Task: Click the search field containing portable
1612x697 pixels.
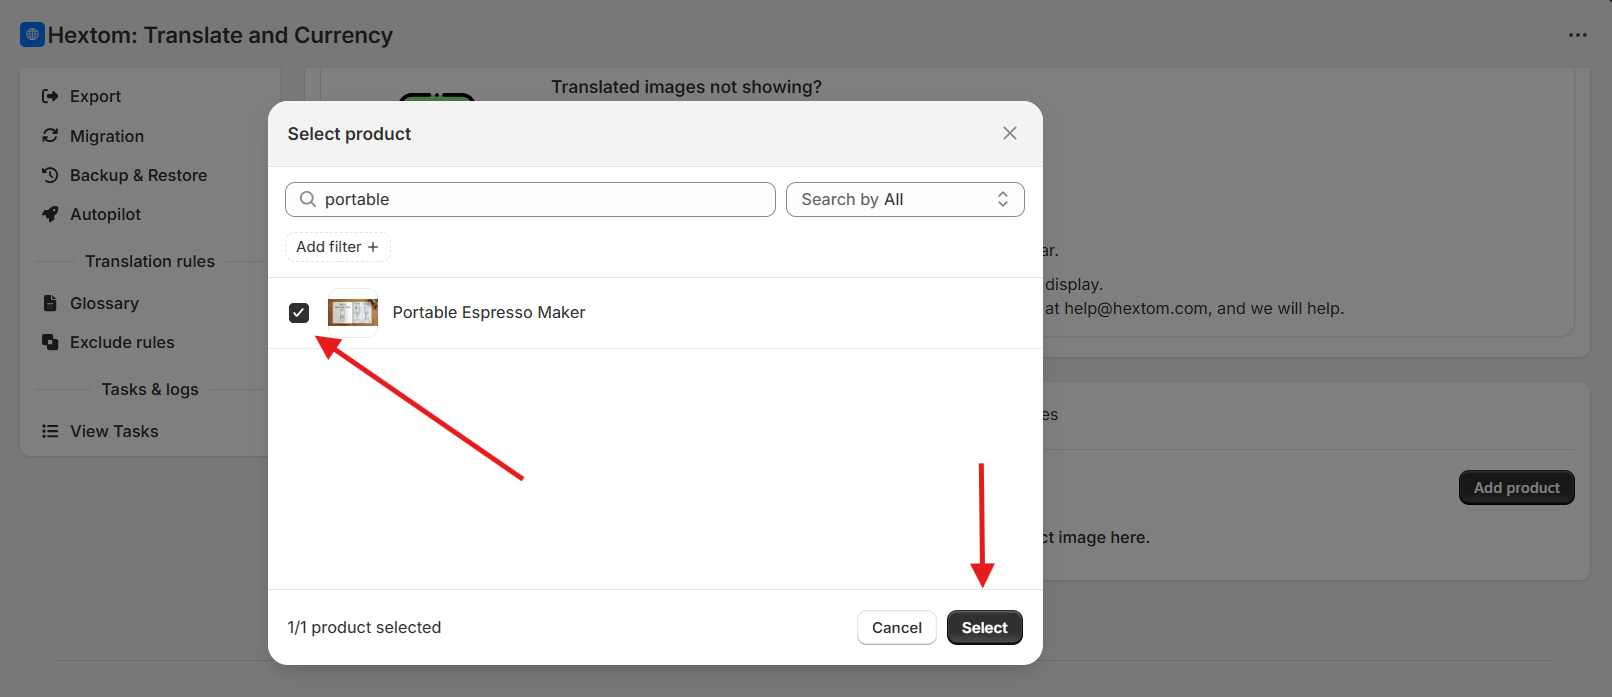Action: pos(530,199)
